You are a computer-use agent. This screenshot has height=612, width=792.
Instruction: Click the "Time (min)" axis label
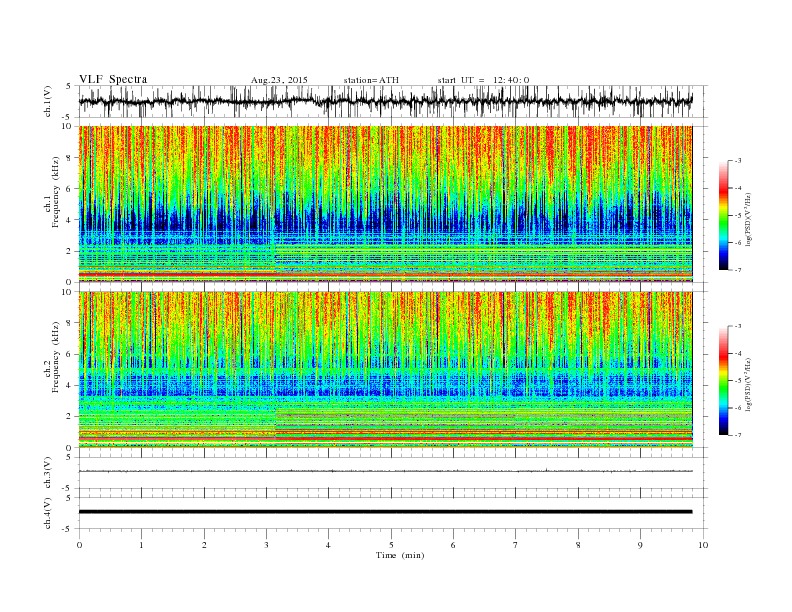point(400,555)
